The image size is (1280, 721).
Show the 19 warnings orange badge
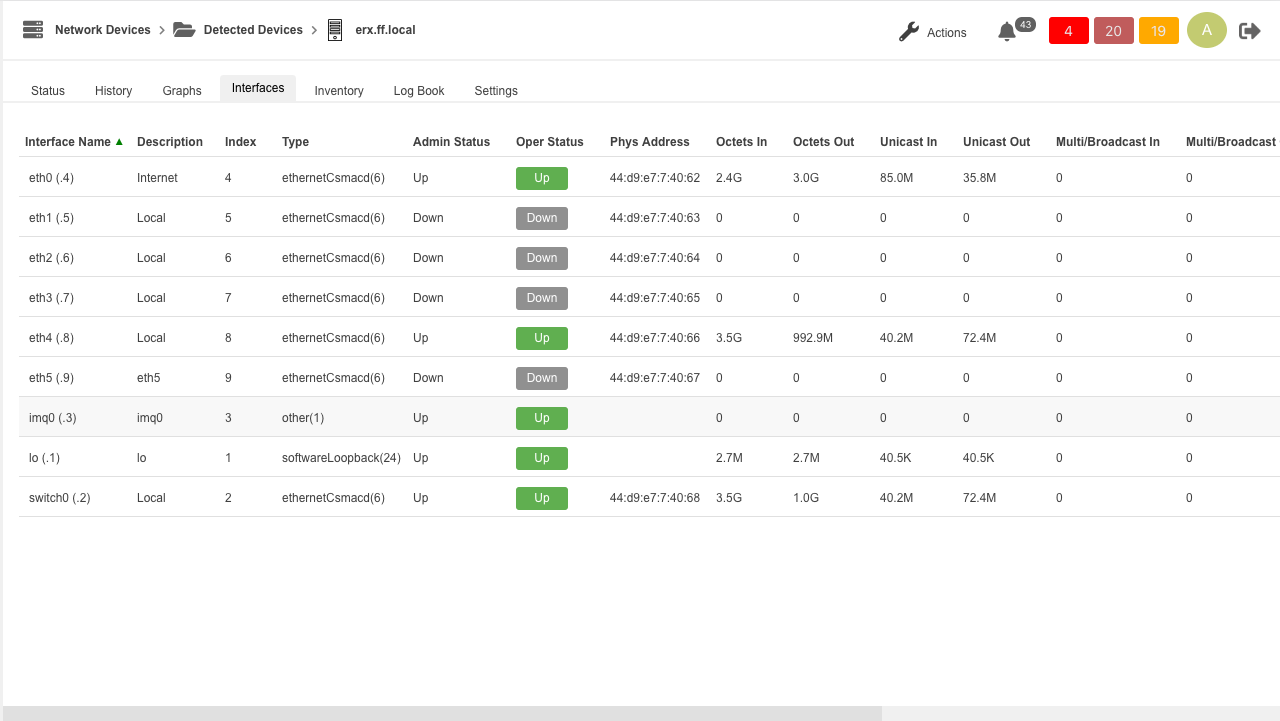1158,31
